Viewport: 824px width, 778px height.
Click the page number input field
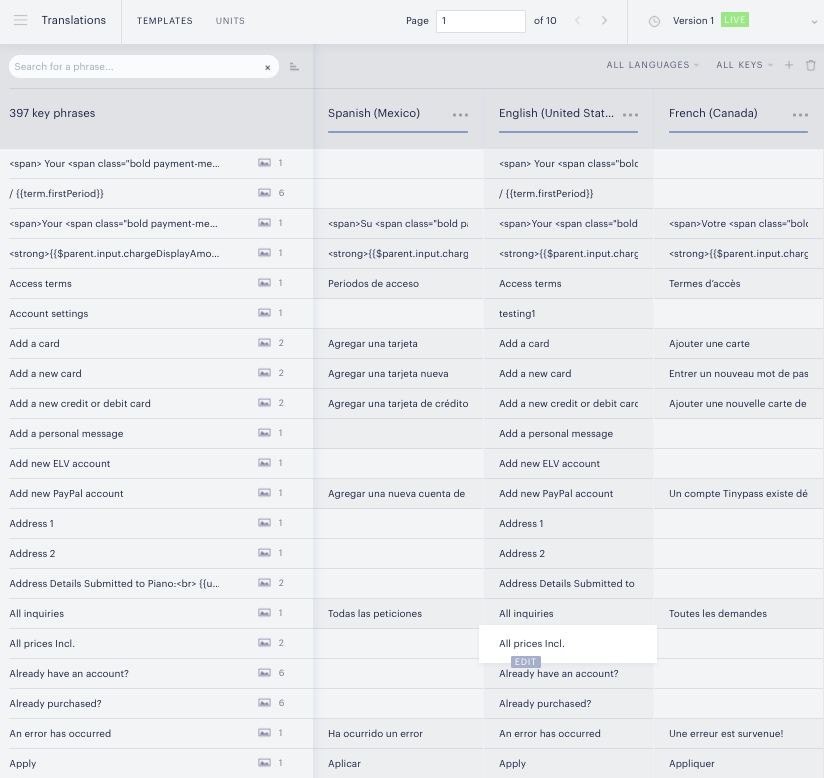tap(480, 21)
